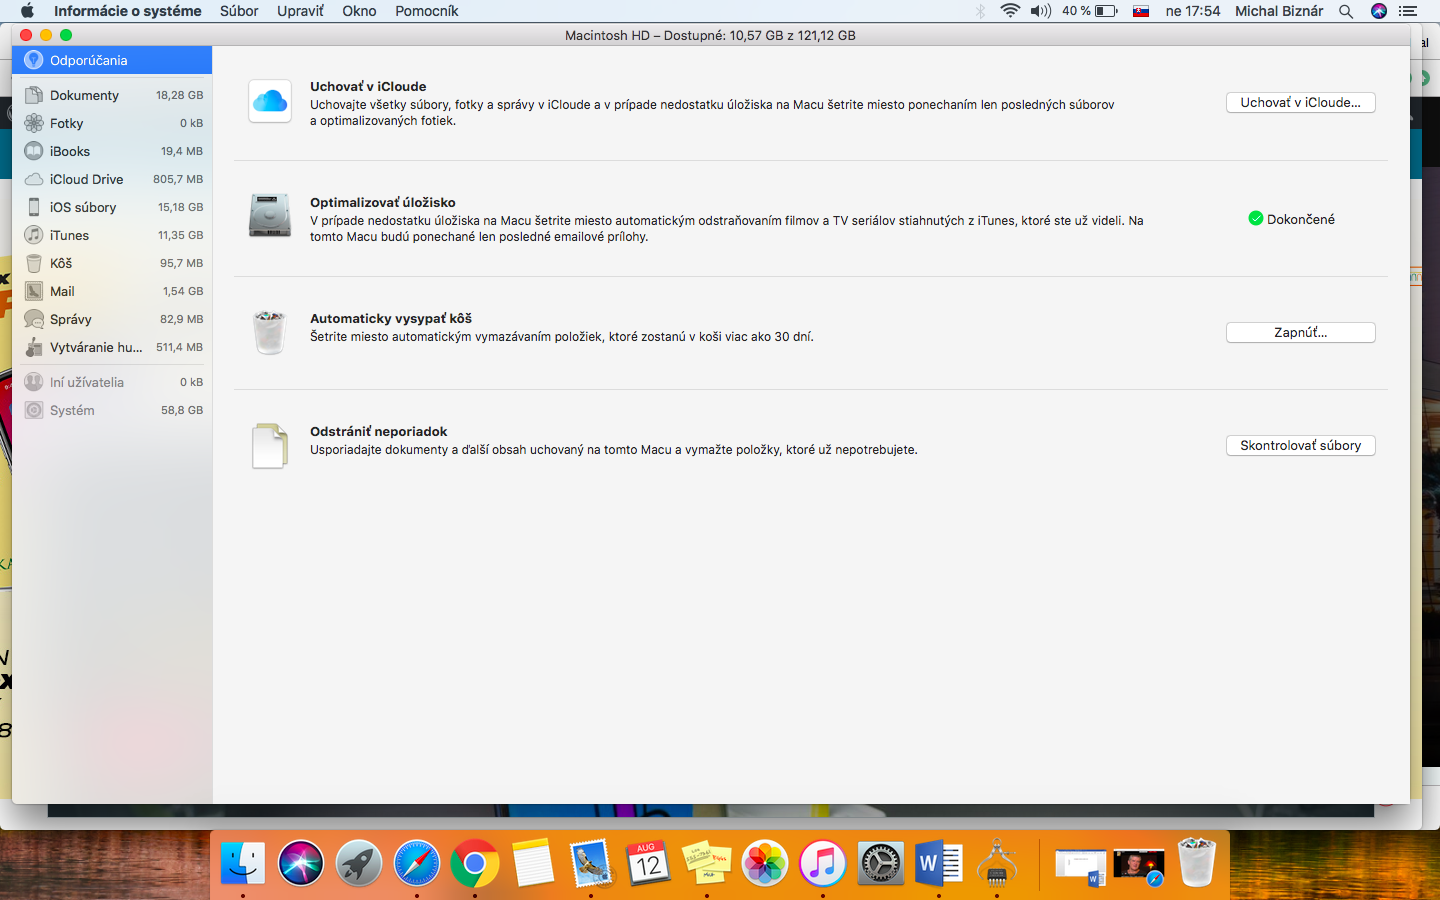The height and width of the screenshot is (900, 1440).
Task: Select the iTunes row 11,35 GB
Action: [112, 235]
